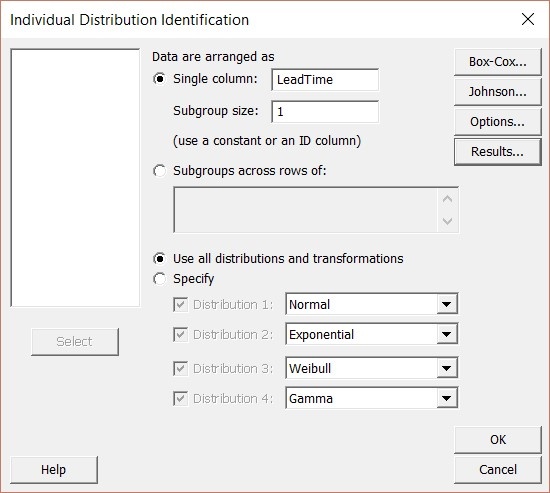550x493 pixels.
Task: Select the Specify radio button
Action: [160, 279]
